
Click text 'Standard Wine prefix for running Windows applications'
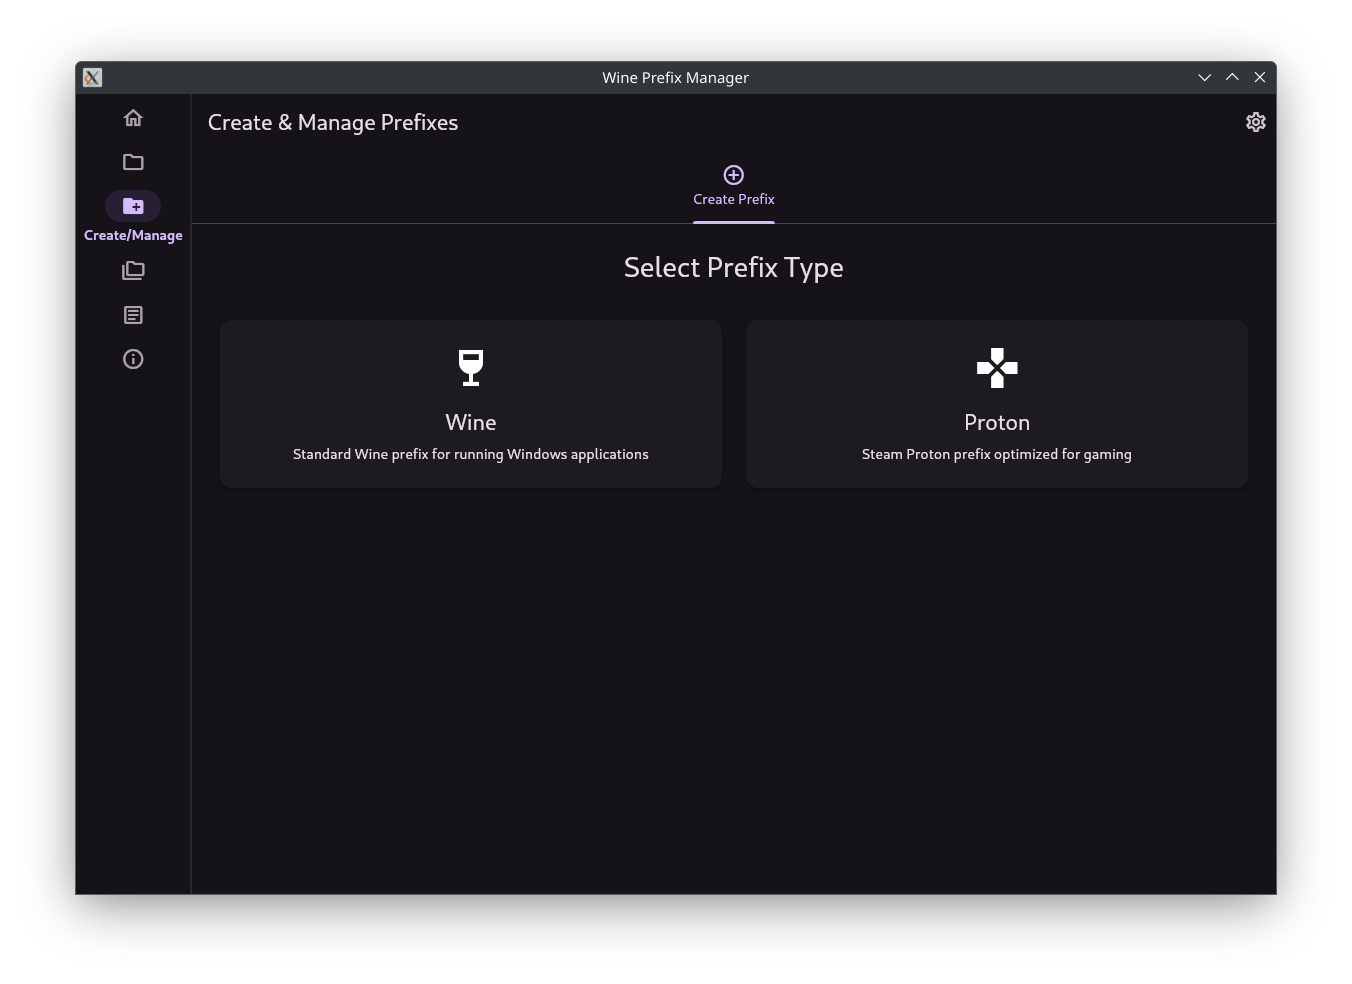click(471, 454)
